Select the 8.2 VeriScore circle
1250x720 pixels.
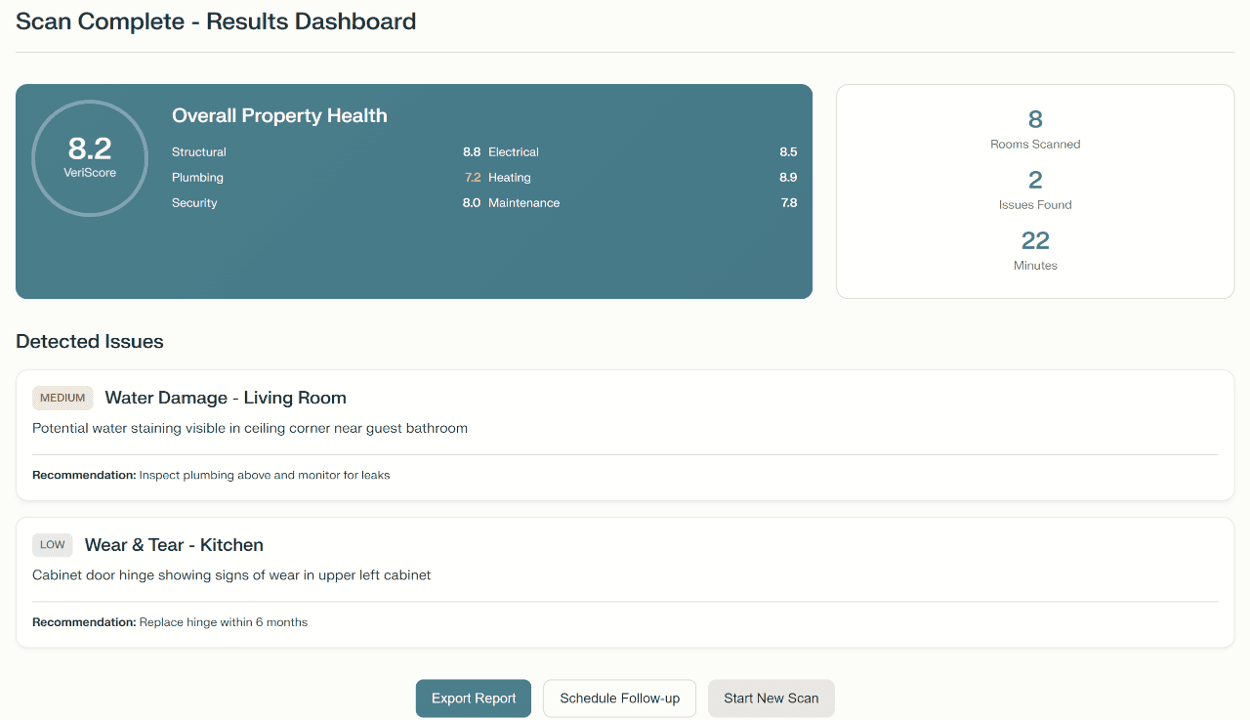pos(90,158)
